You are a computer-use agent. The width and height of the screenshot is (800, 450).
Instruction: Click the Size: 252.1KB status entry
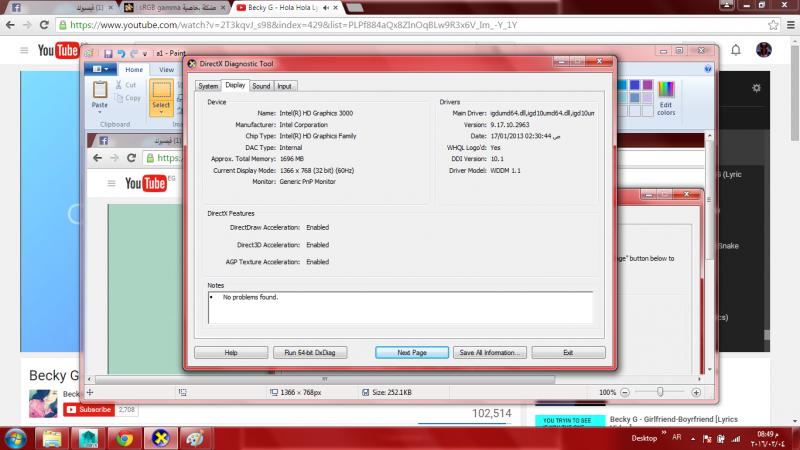[x=387, y=392]
